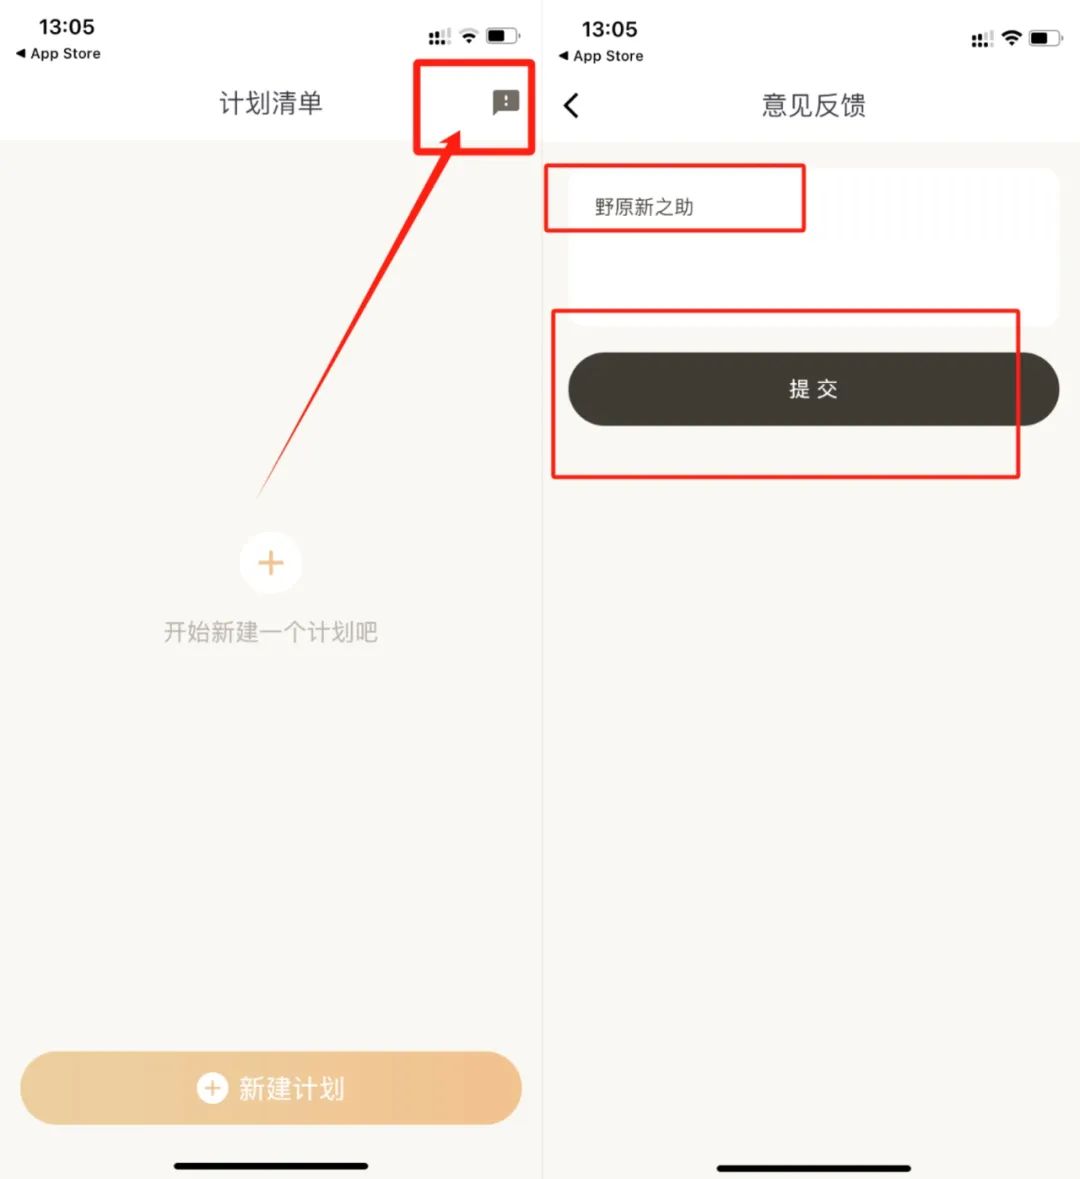Tap the cellular signal icon on the right screen
The height and width of the screenshot is (1179, 1080).
982,38
